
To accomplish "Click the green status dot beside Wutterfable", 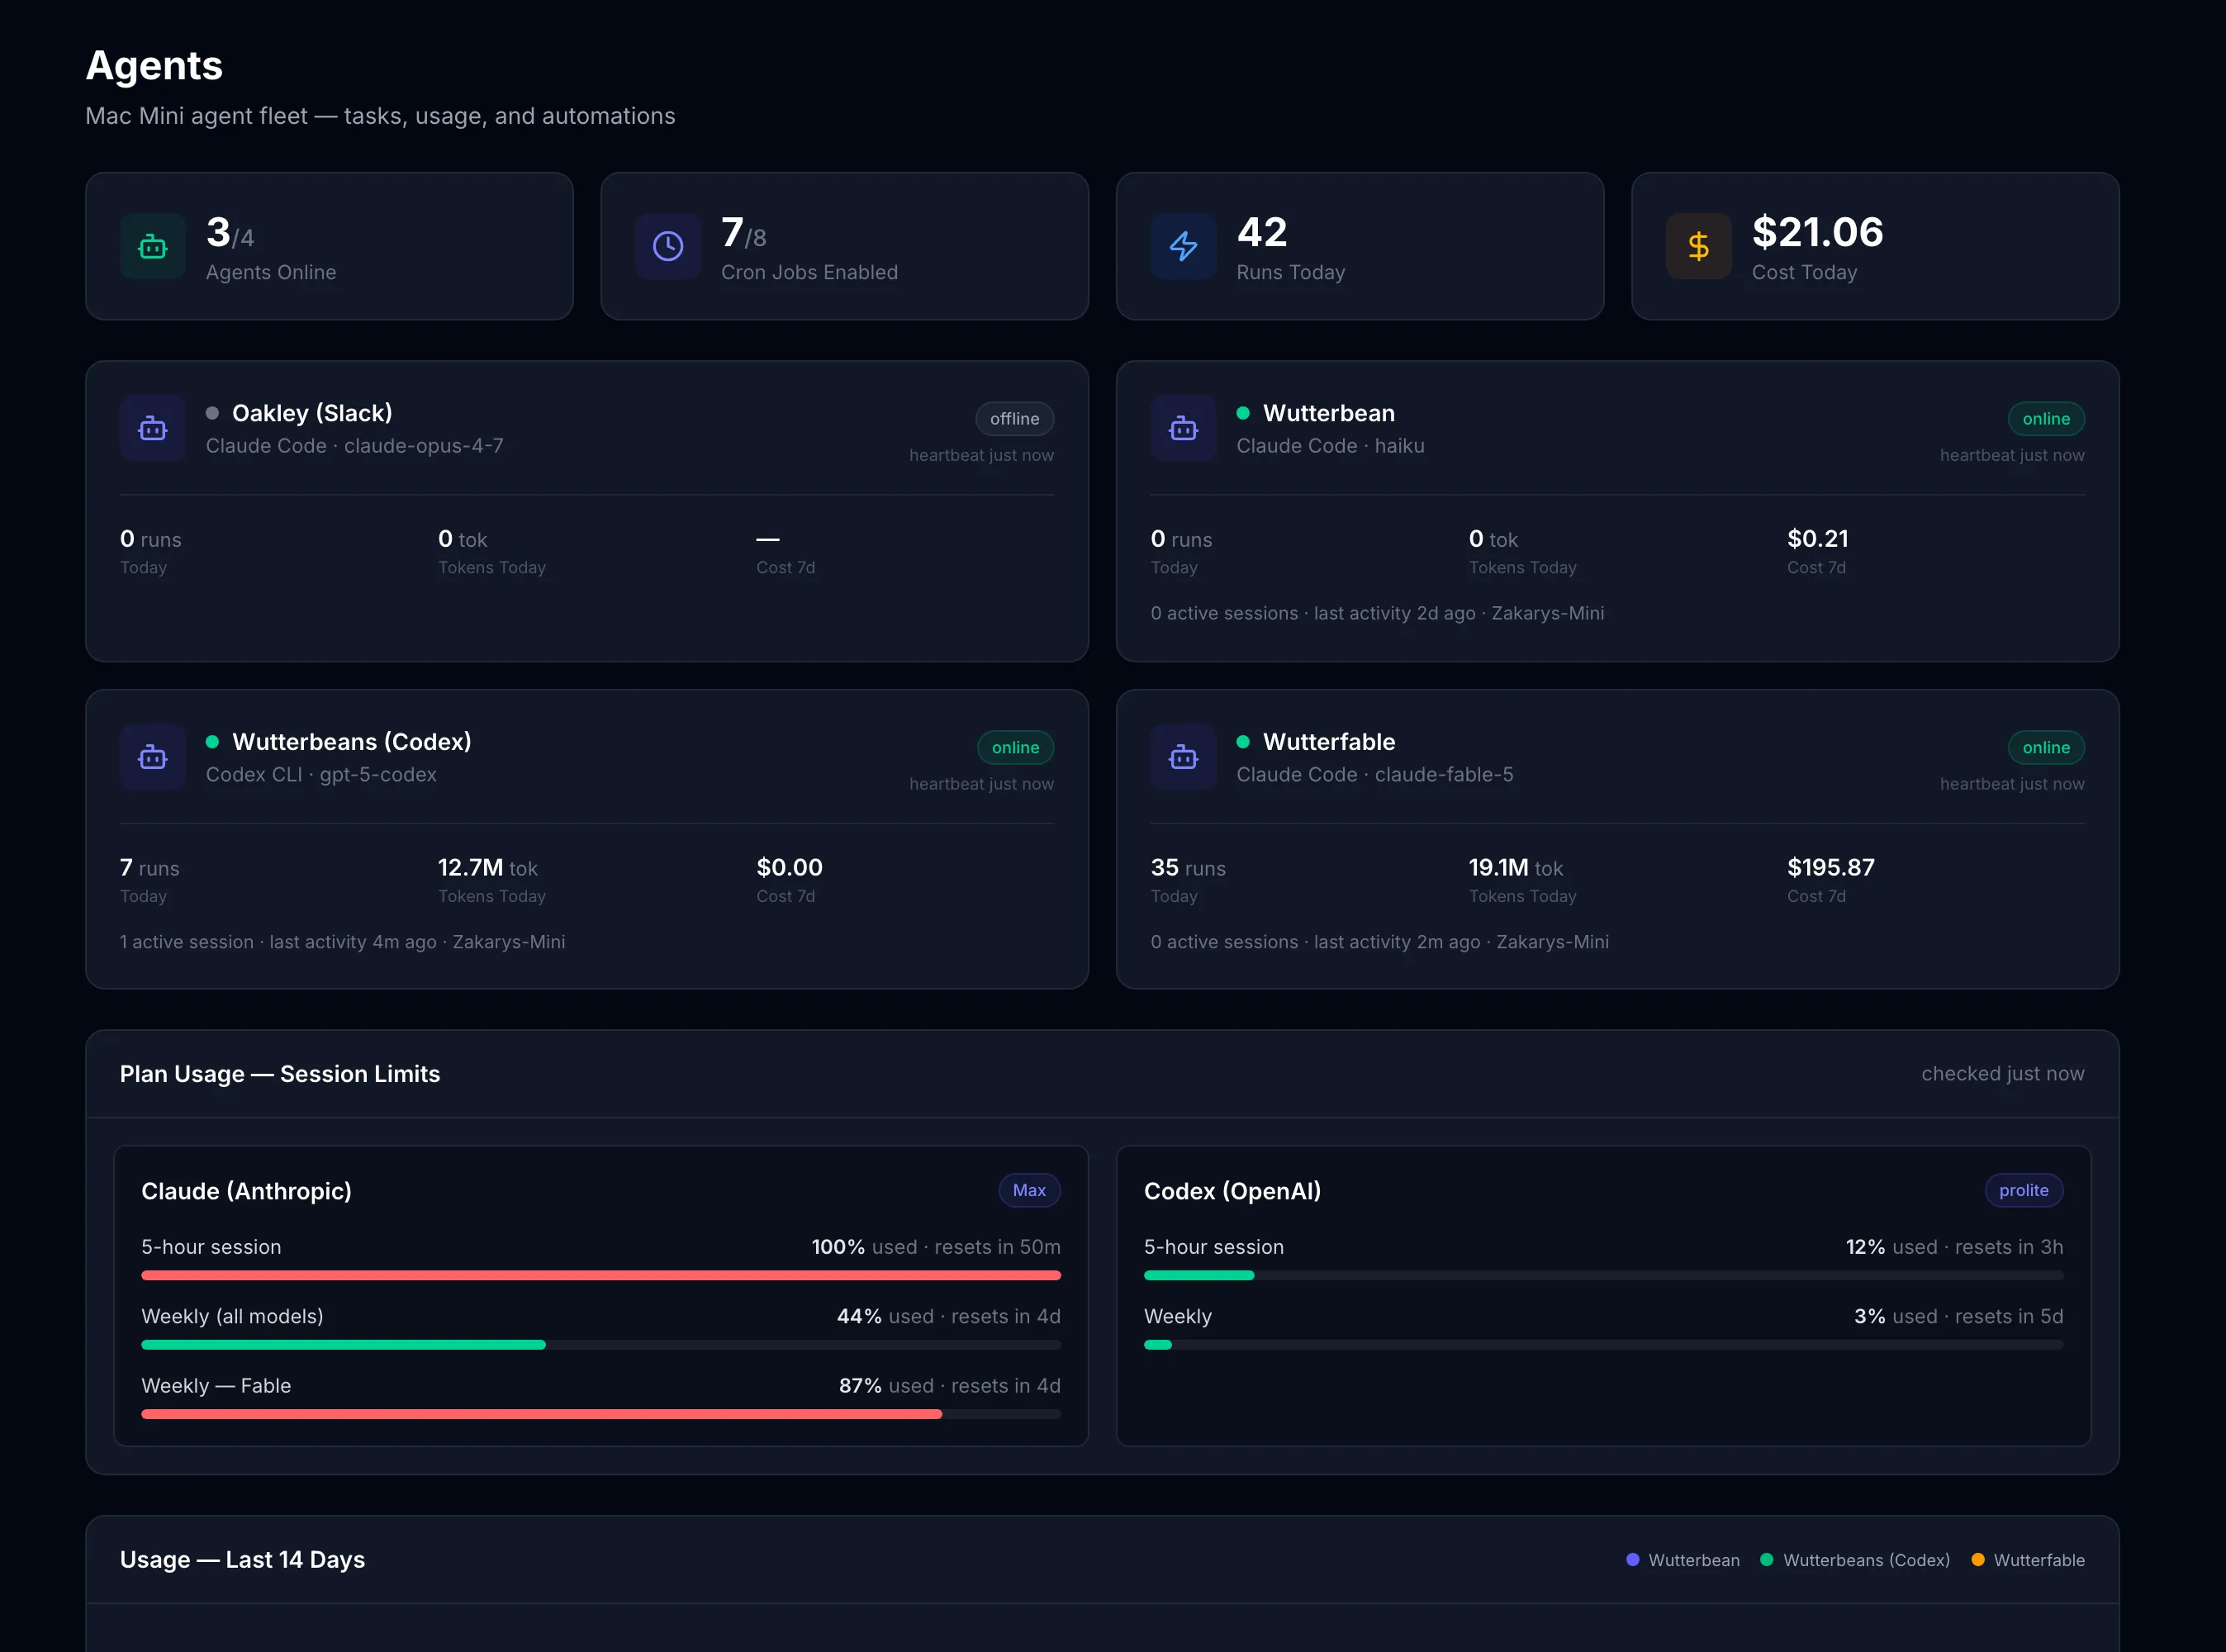I will point(1243,742).
